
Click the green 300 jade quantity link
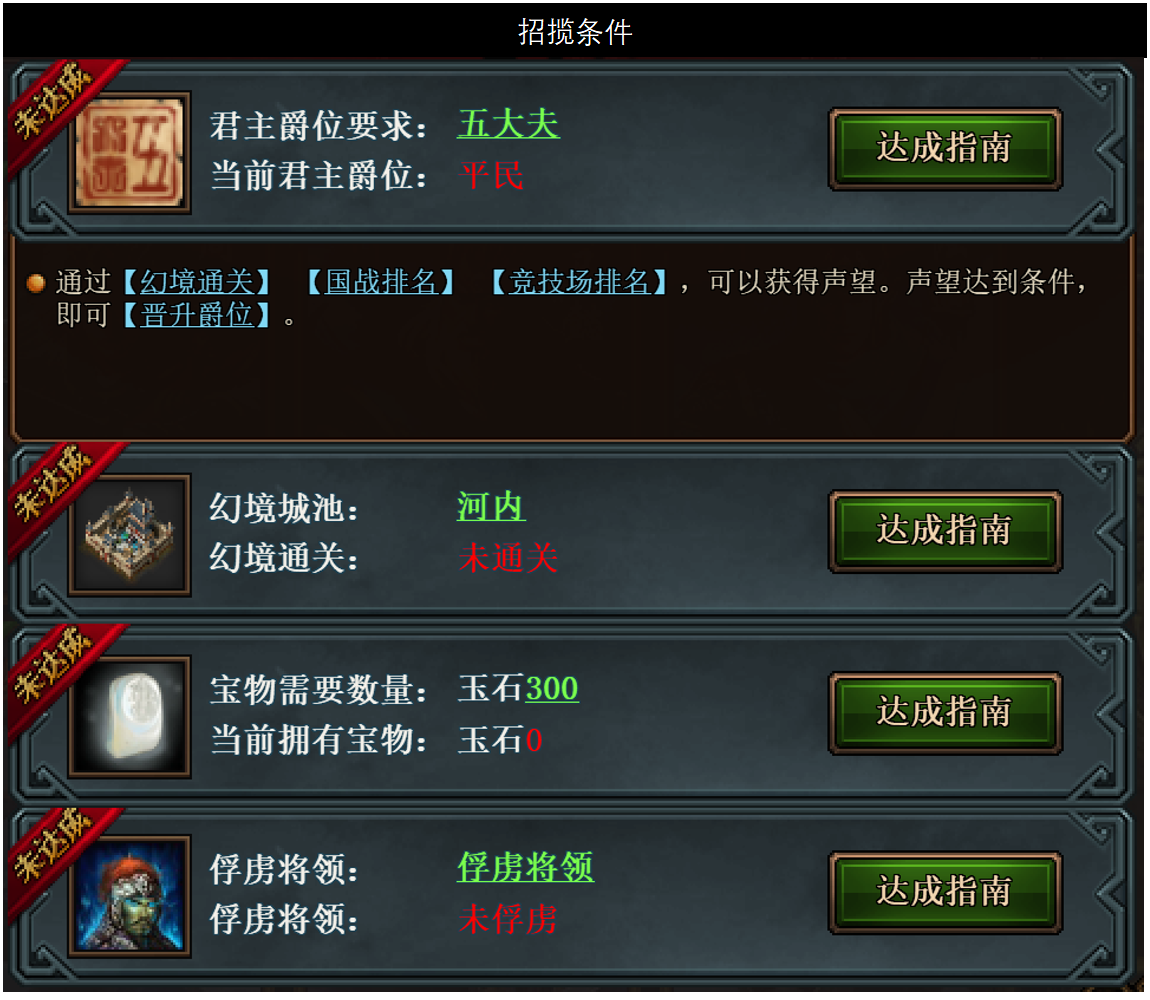pyautogui.click(x=552, y=689)
